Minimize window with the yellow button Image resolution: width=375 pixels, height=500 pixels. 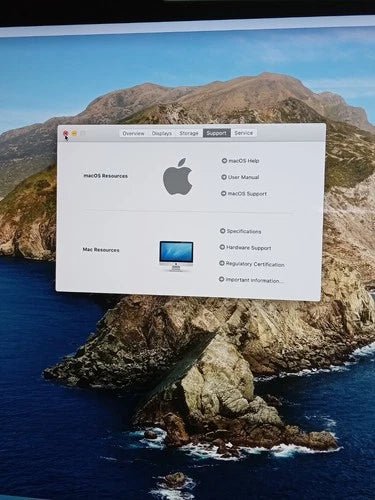[74, 133]
